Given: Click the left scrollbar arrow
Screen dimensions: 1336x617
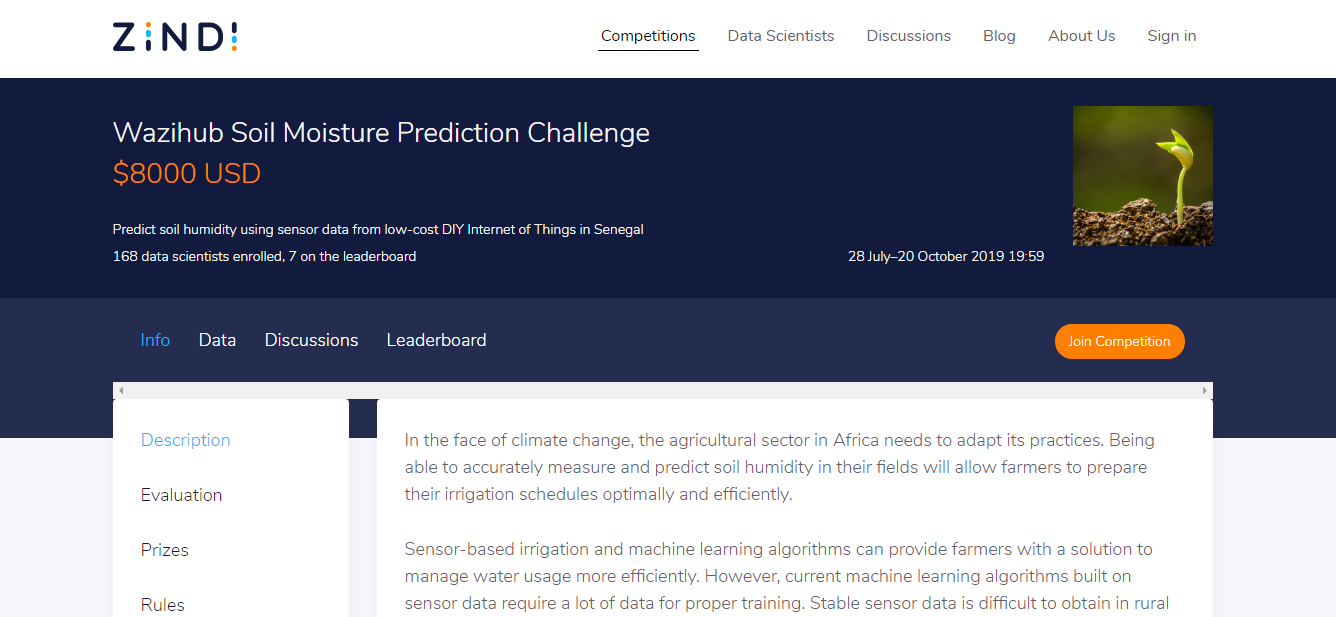Looking at the screenshot, I should tap(121, 390).
